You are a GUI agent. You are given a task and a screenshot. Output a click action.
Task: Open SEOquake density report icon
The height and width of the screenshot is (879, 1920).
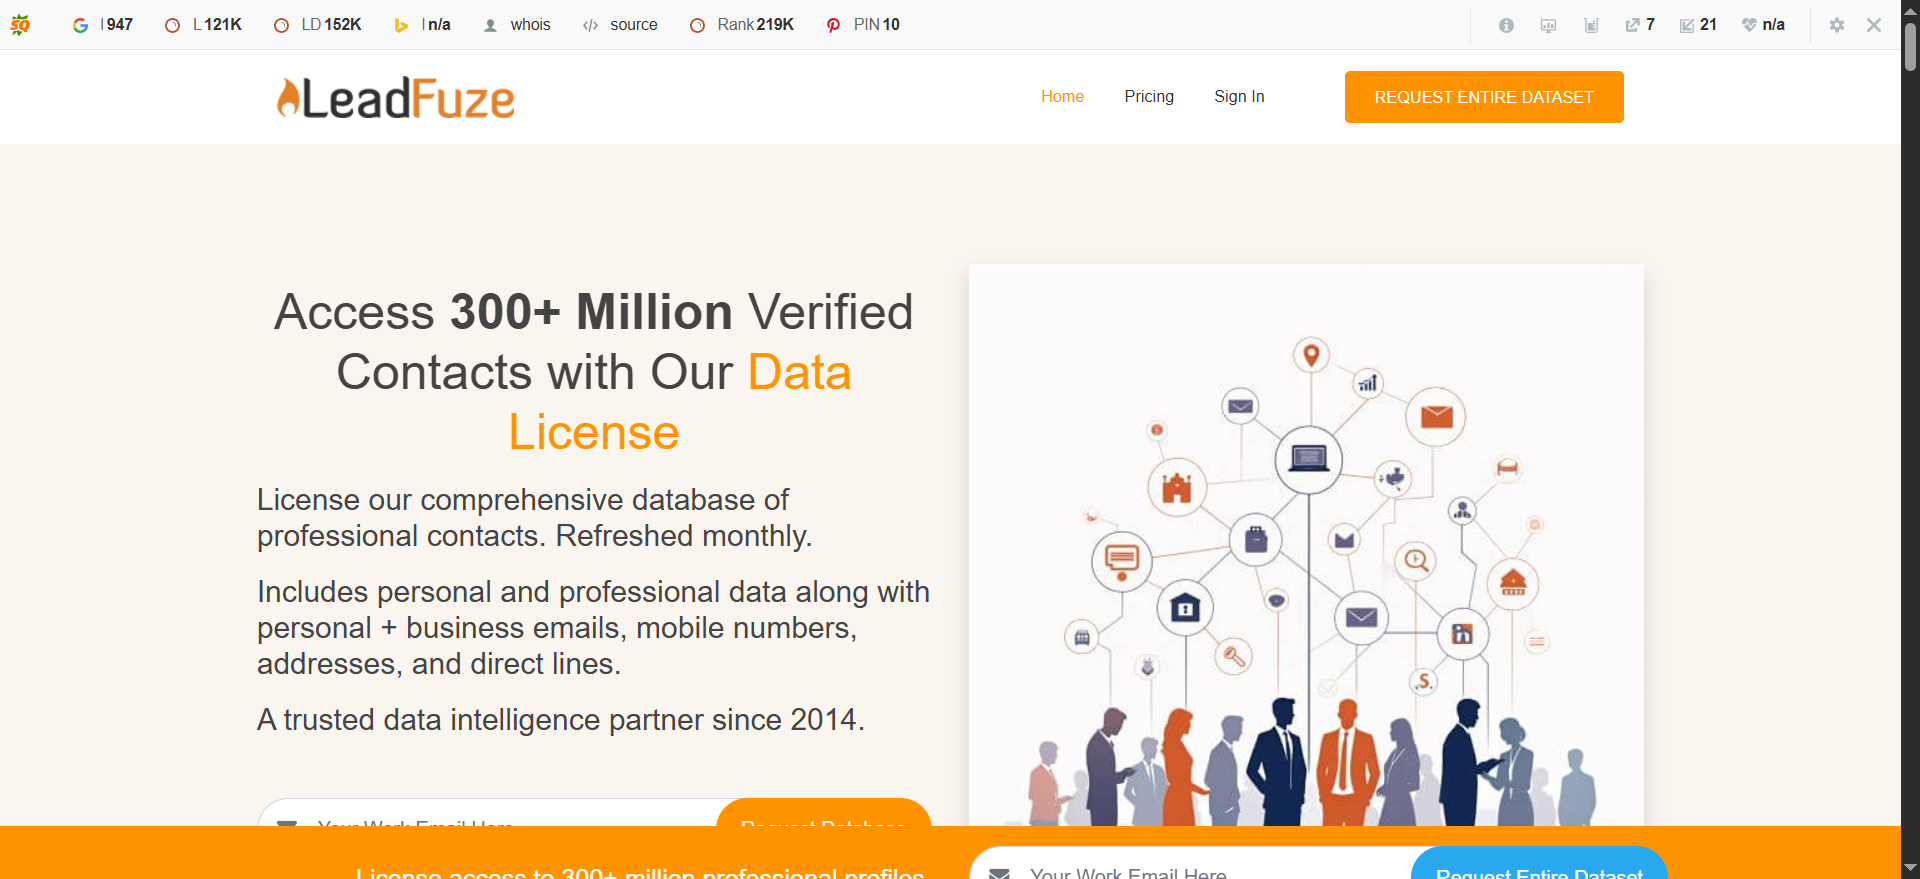1591,25
